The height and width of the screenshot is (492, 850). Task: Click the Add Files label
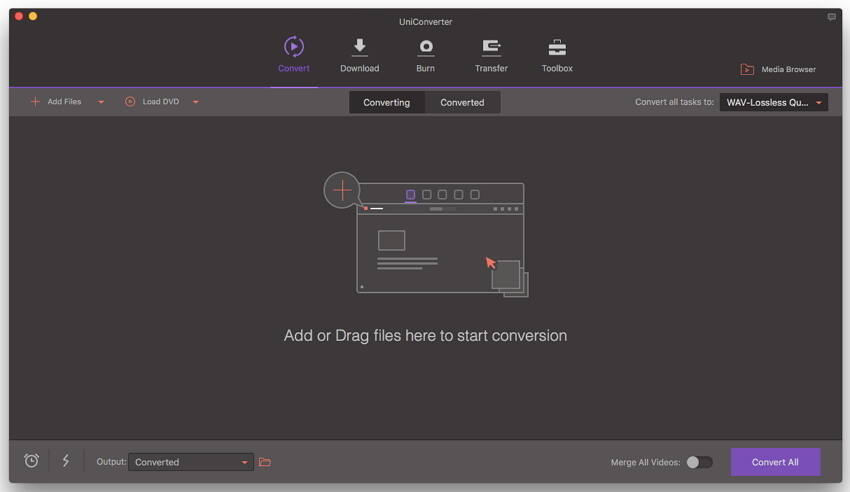64,101
